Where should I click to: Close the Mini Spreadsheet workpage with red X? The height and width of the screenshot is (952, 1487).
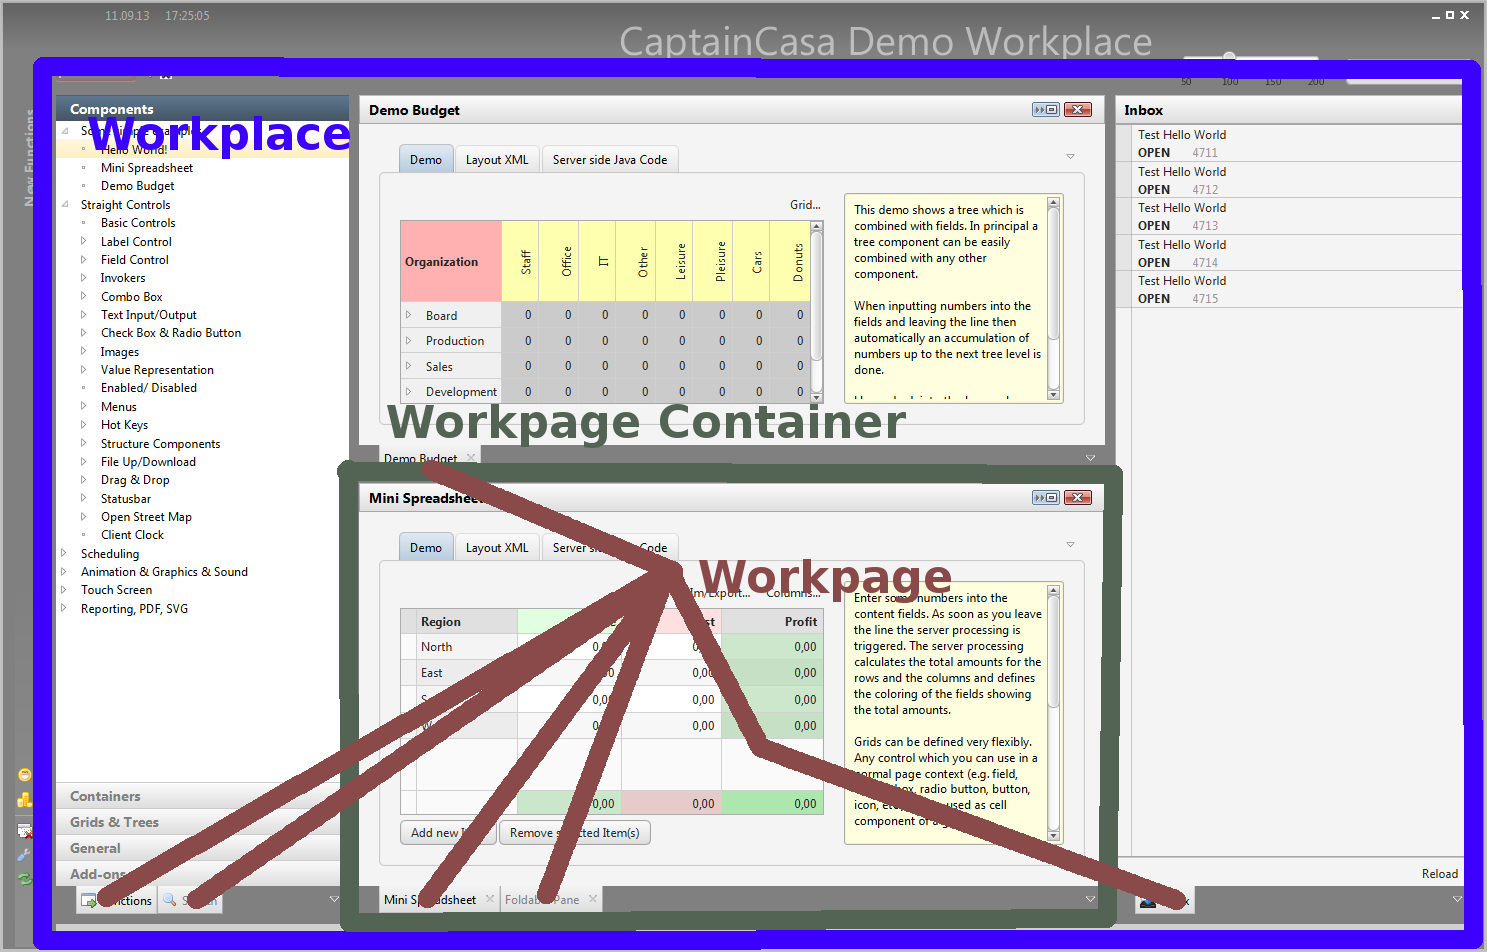(x=1077, y=498)
